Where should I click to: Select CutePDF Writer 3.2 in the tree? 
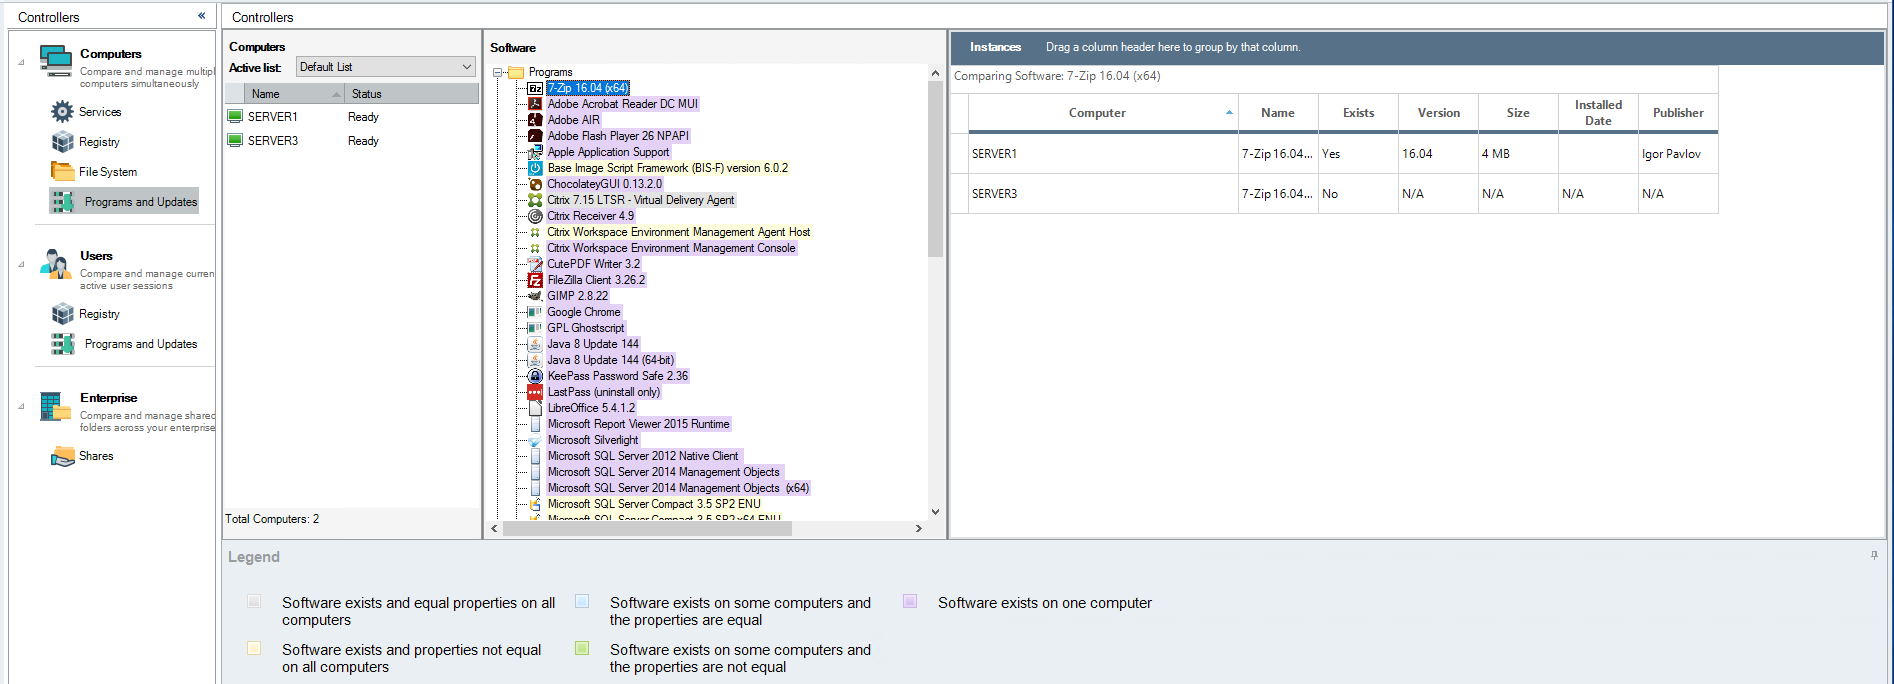click(x=594, y=264)
